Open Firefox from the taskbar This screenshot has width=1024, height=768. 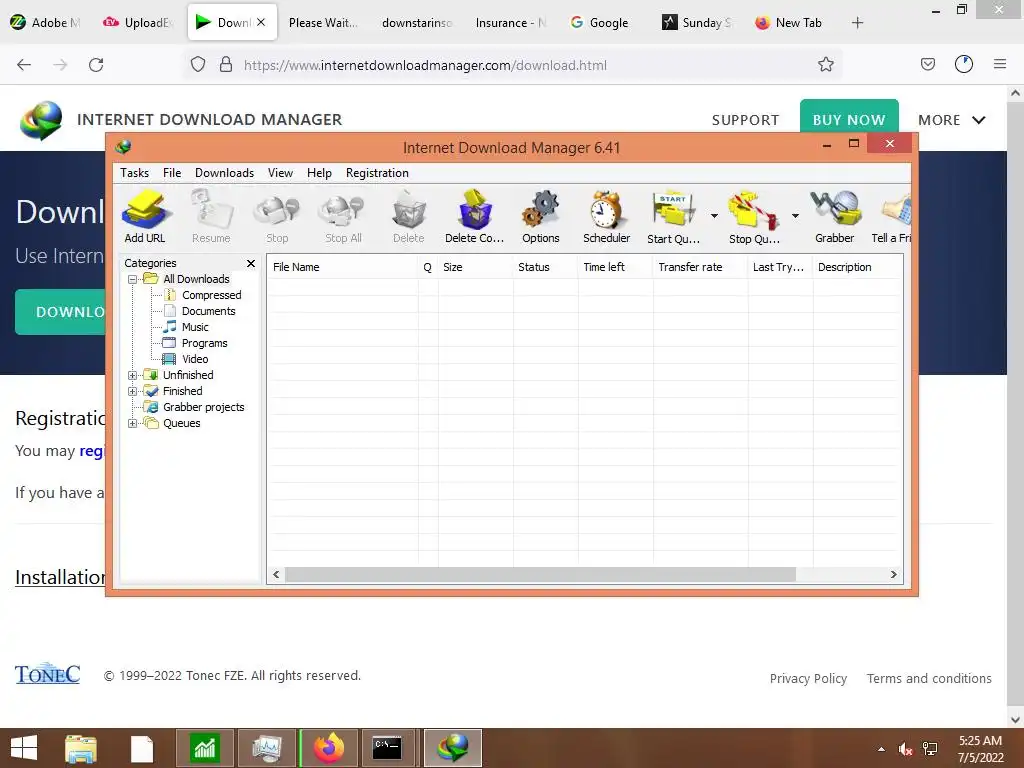coord(329,748)
